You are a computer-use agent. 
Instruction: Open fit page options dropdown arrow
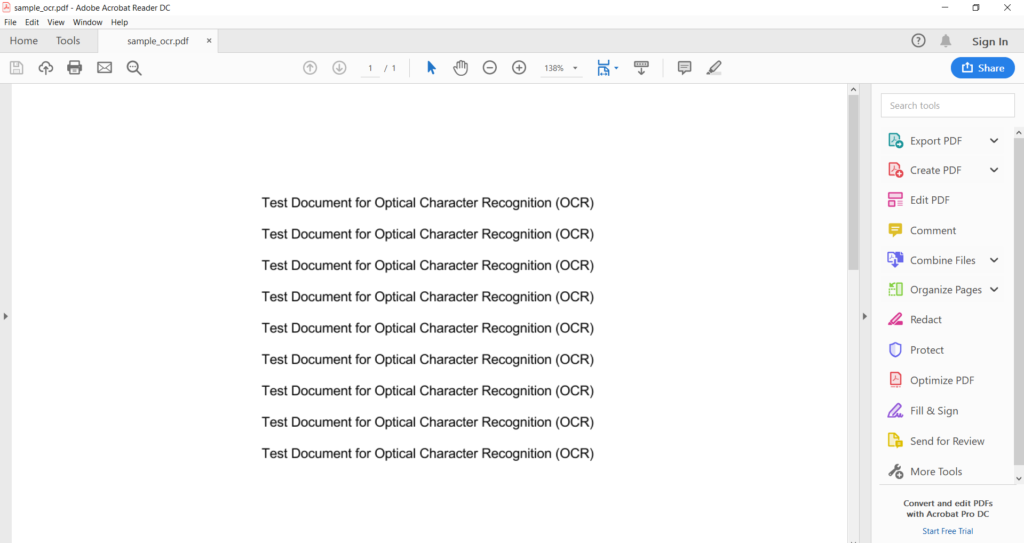pos(616,68)
